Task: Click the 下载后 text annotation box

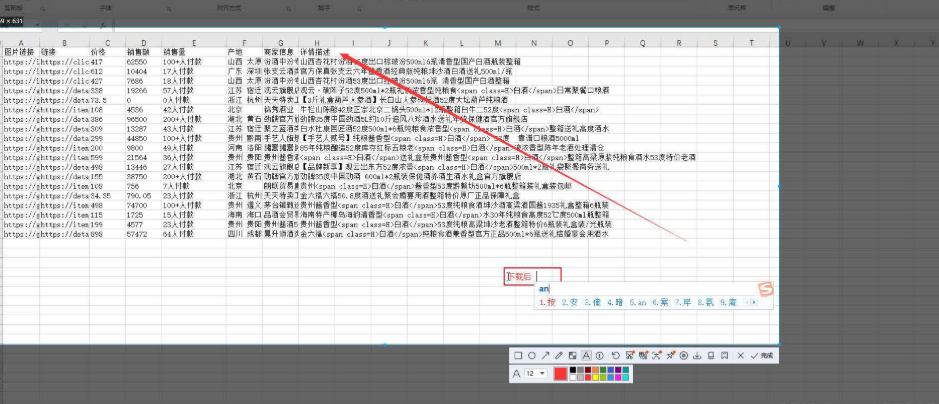Action: point(532,277)
